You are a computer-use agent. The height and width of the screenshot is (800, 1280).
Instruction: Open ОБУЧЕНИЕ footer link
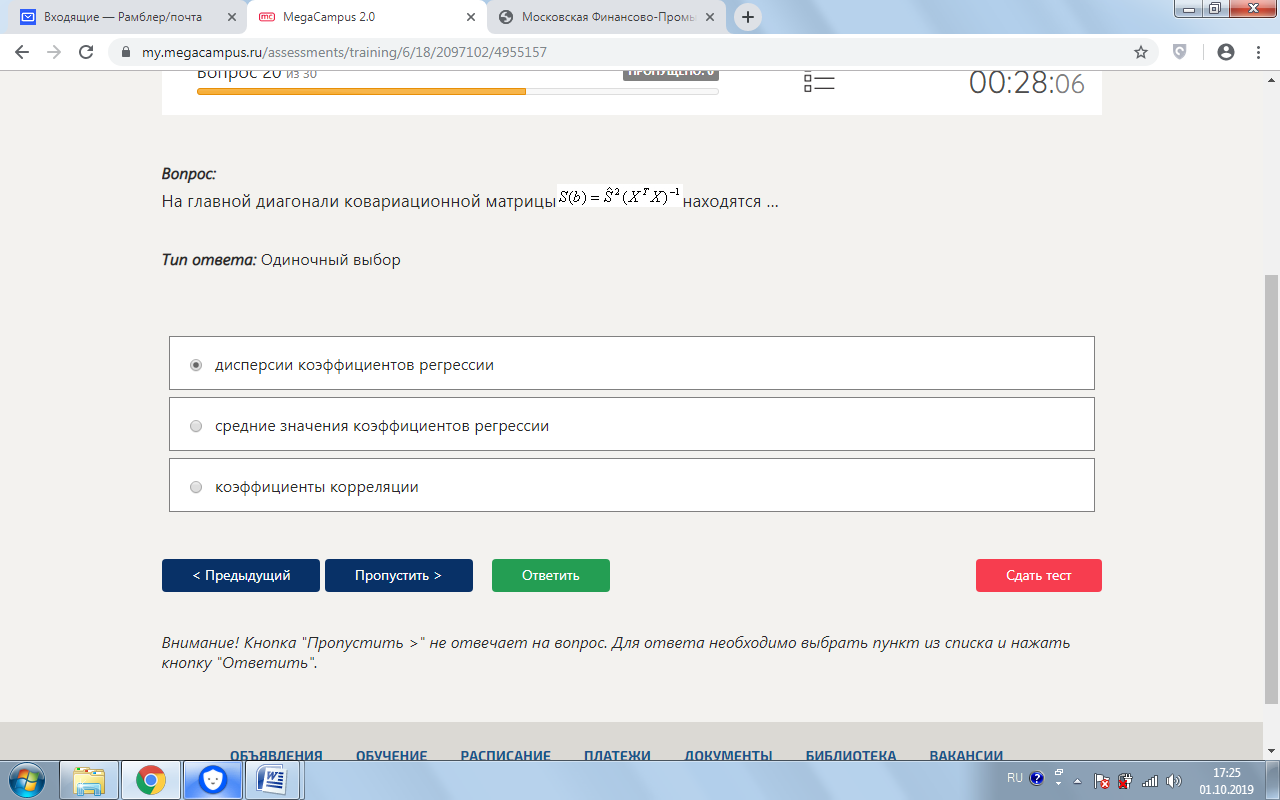point(392,756)
